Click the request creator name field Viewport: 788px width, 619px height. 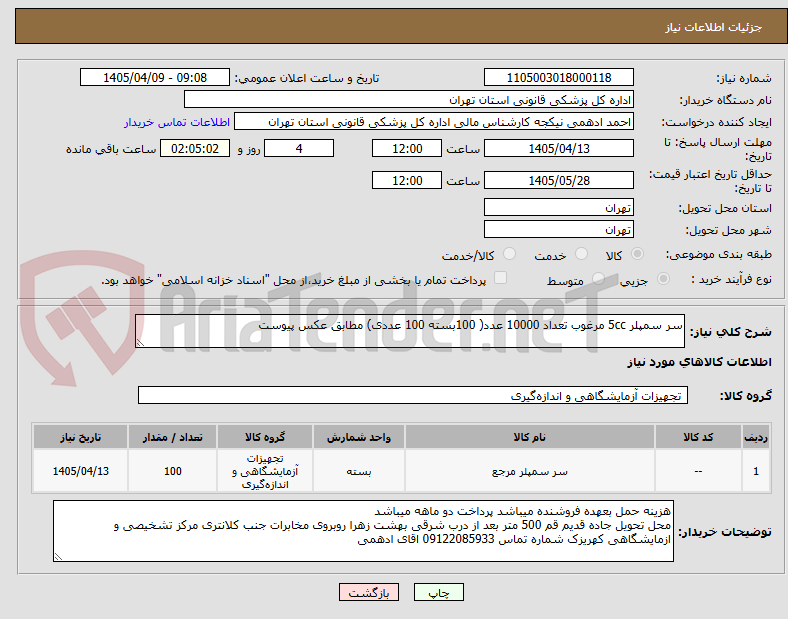pyautogui.click(x=434, y=122)
